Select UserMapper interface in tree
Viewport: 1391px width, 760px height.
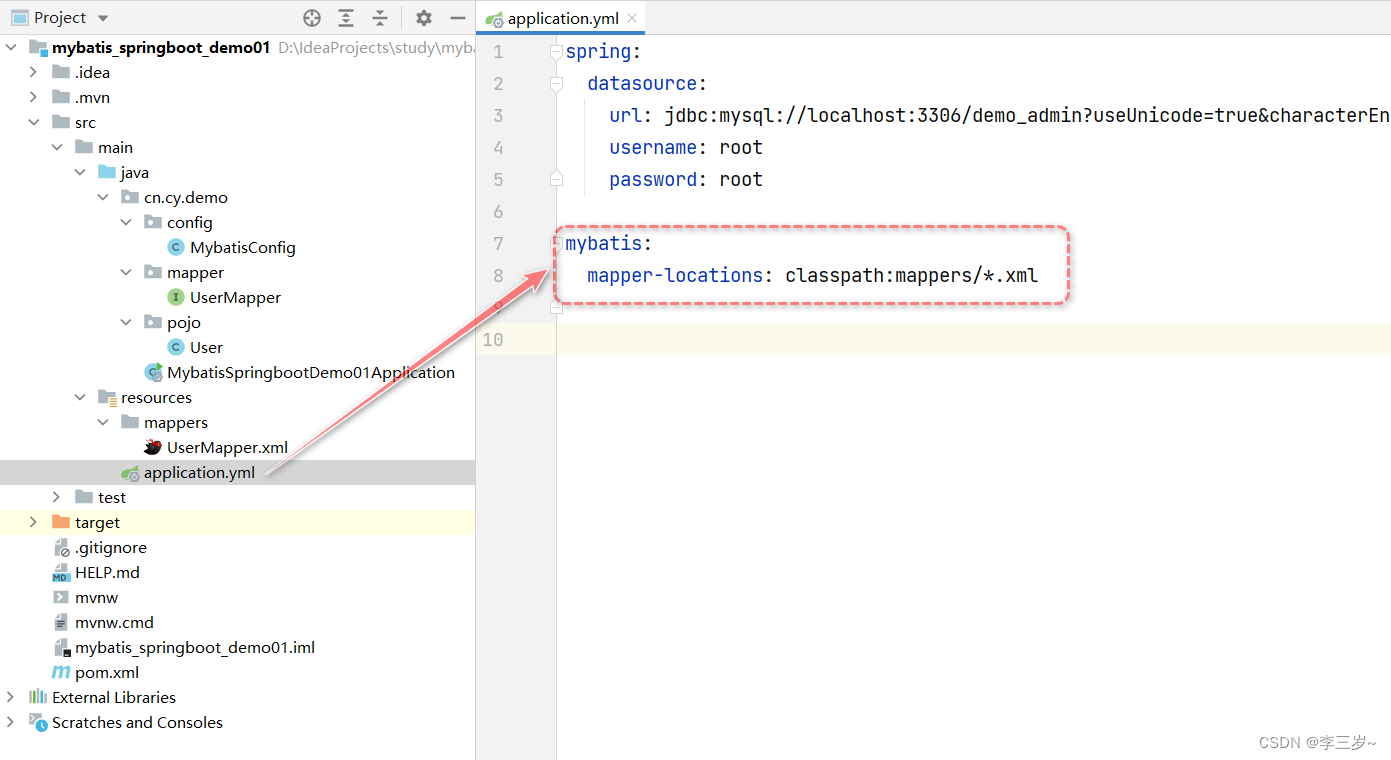click(x=236, y=297)
